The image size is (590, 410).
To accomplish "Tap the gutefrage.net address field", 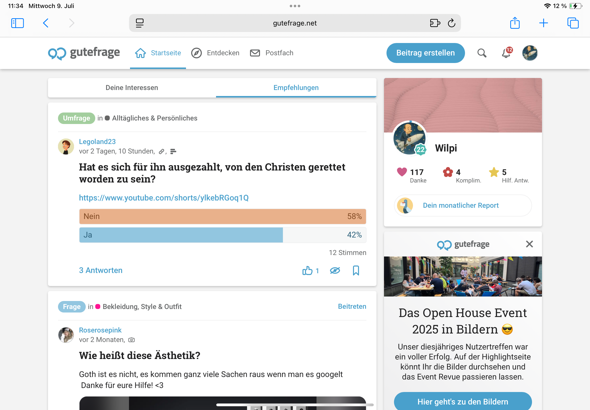I will pyautogui.click(x=295, y=23).
